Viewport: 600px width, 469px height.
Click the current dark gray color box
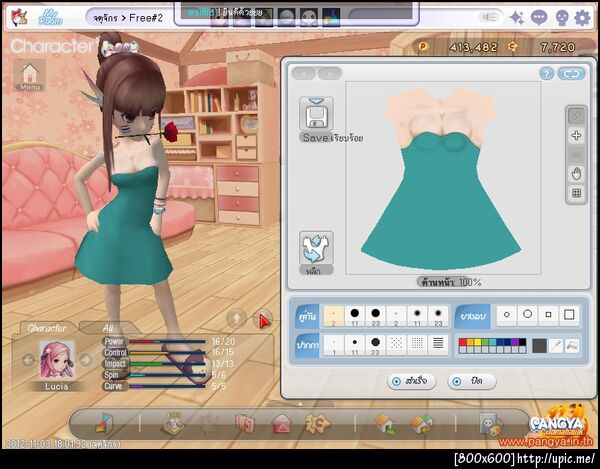[539, 346]
